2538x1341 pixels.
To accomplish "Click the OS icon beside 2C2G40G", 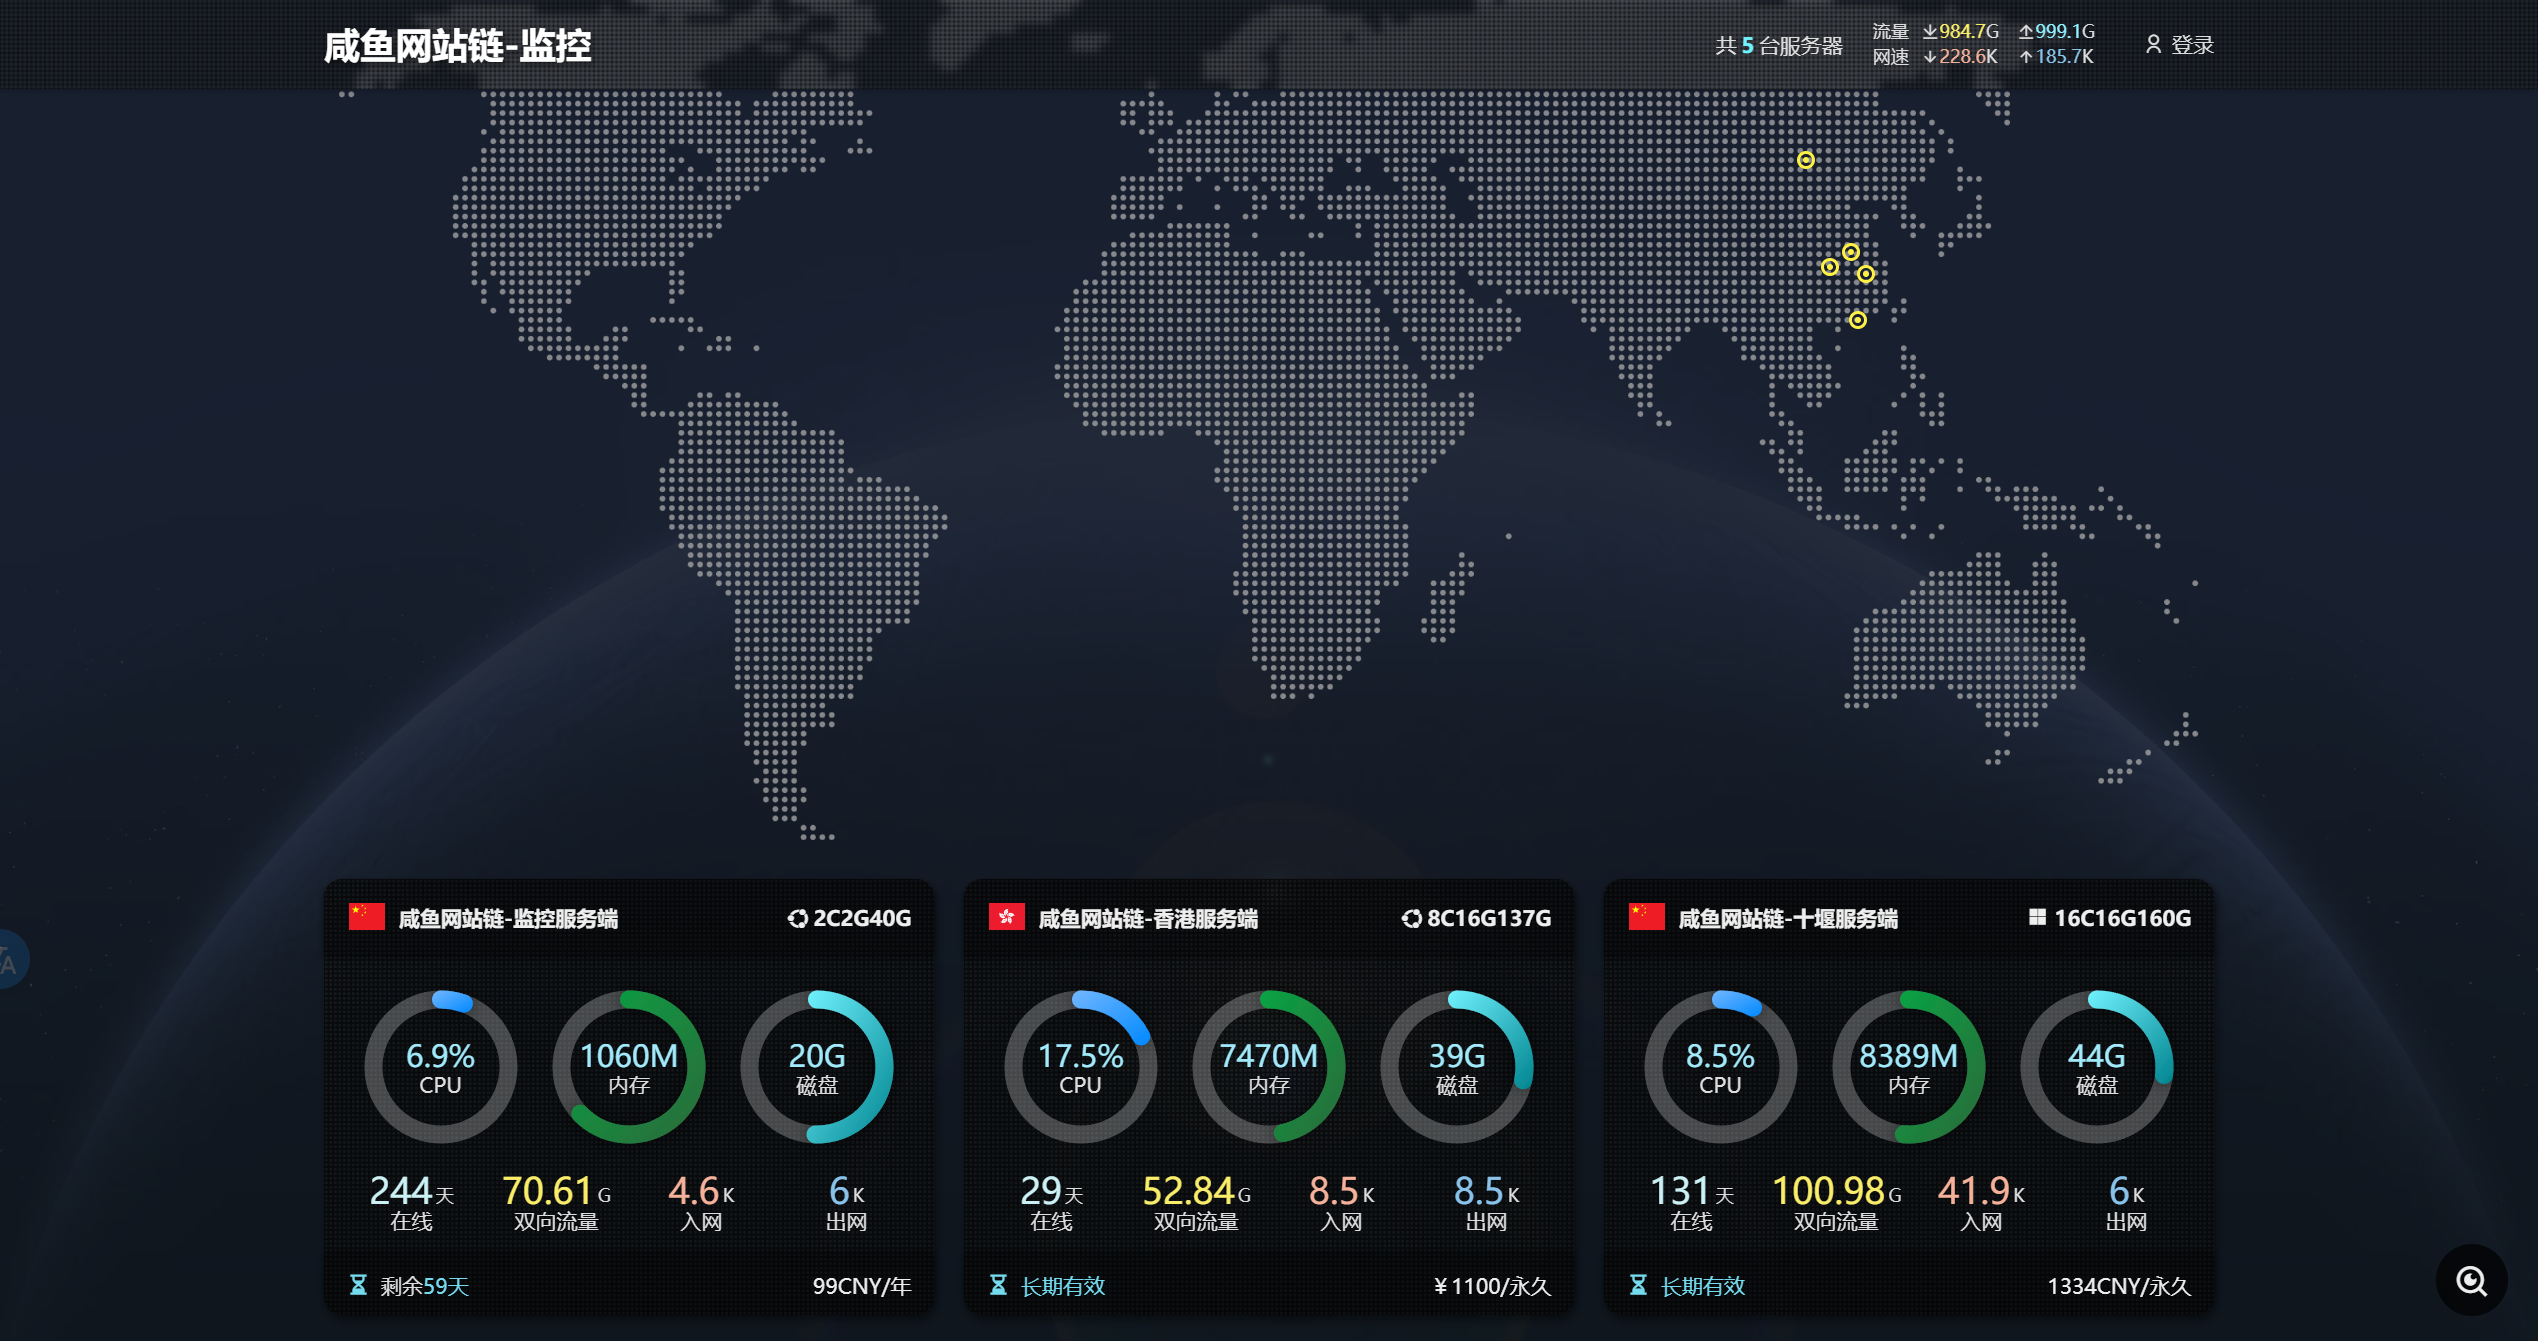I will [x=797, y=918].
